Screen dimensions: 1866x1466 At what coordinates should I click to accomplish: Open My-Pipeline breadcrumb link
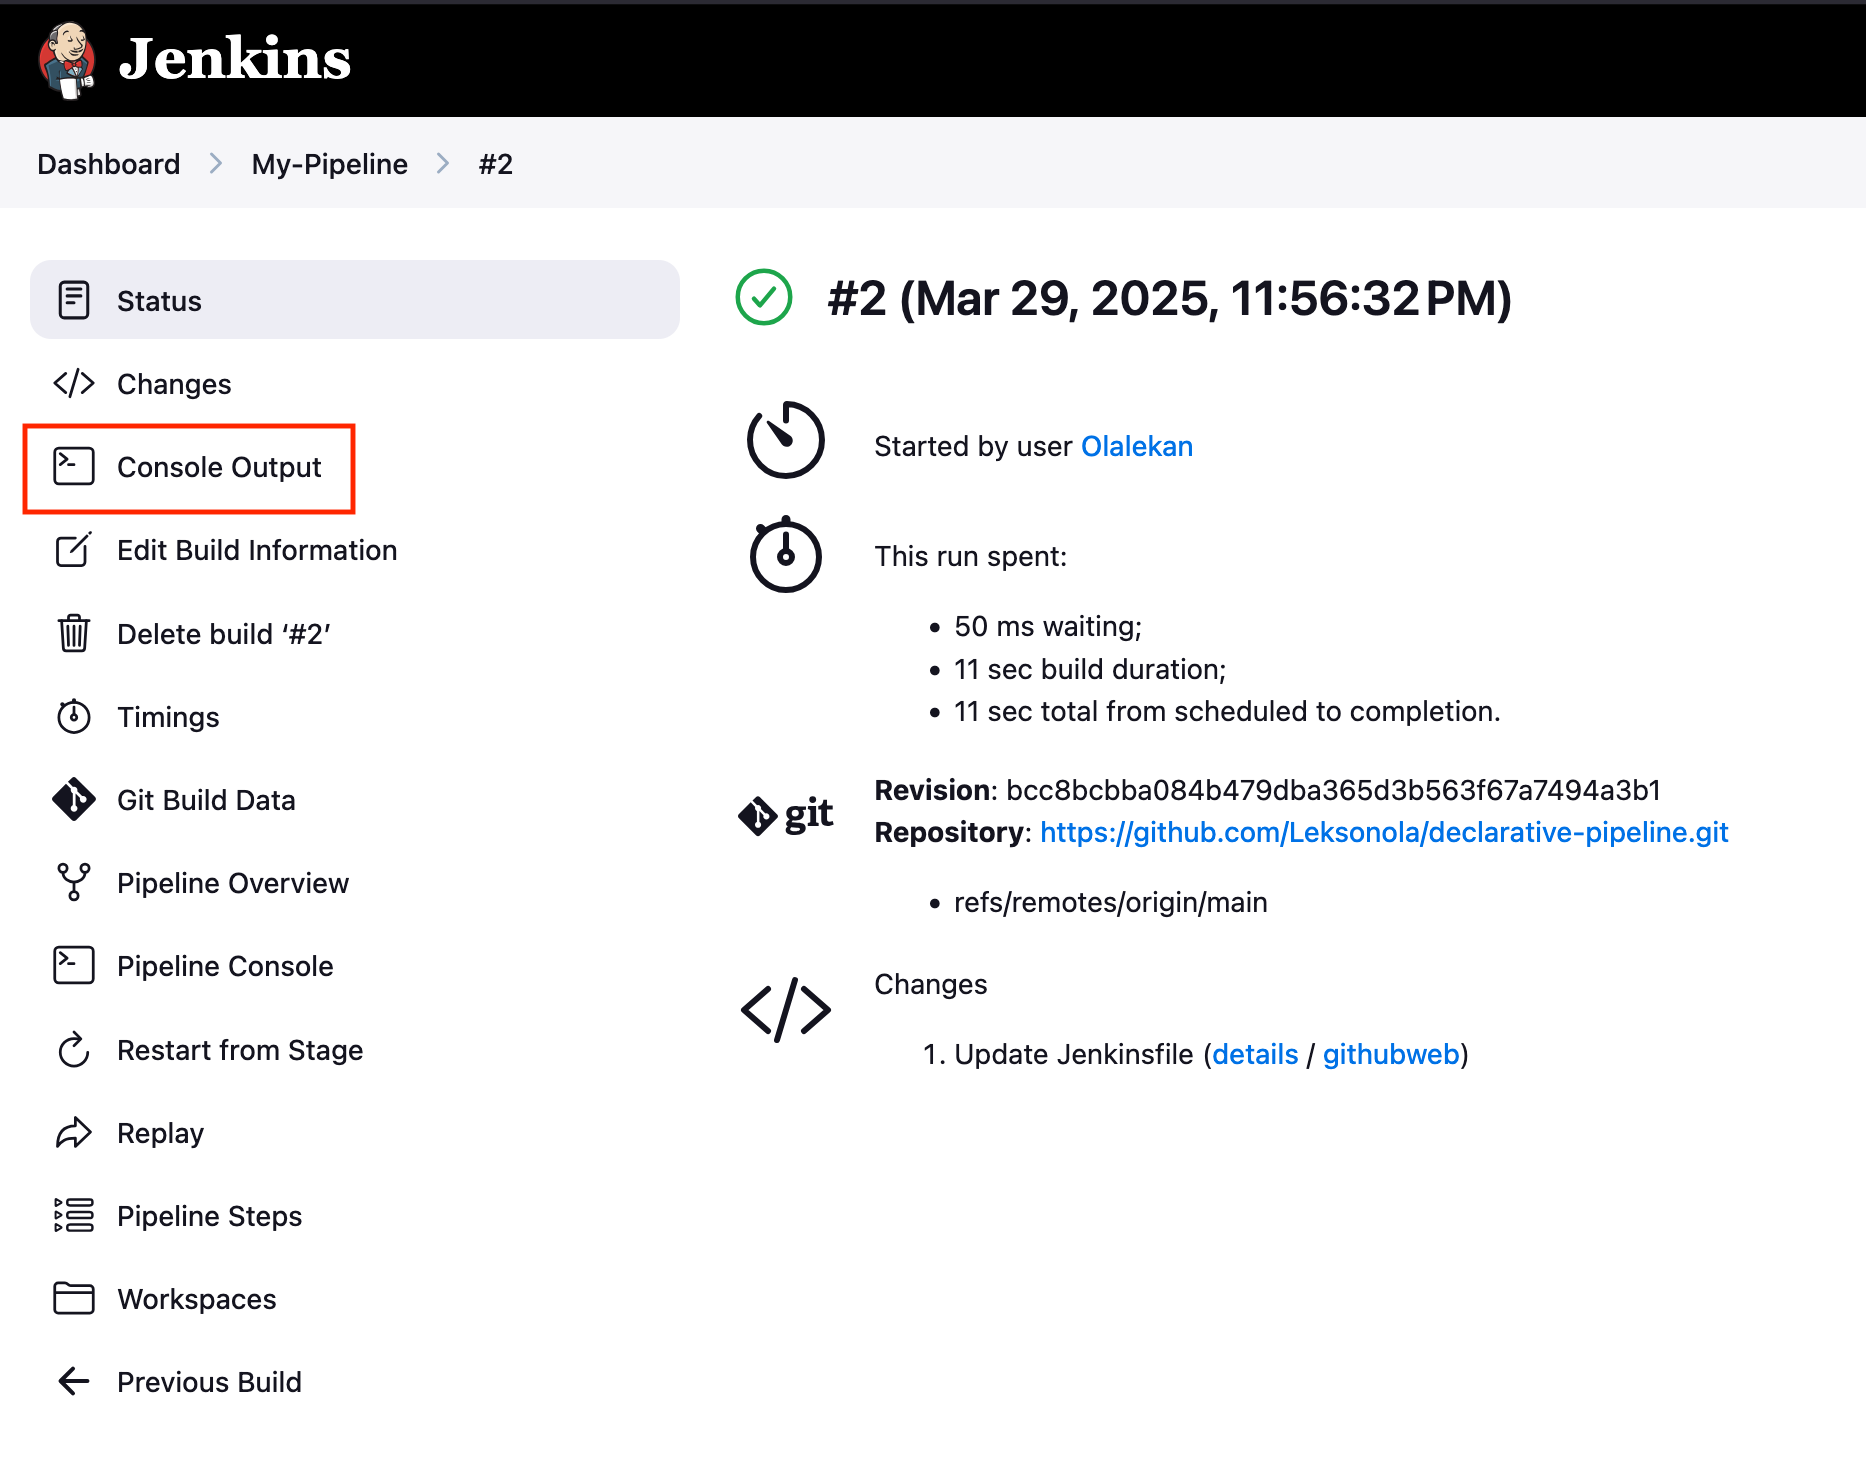[330, 163]
